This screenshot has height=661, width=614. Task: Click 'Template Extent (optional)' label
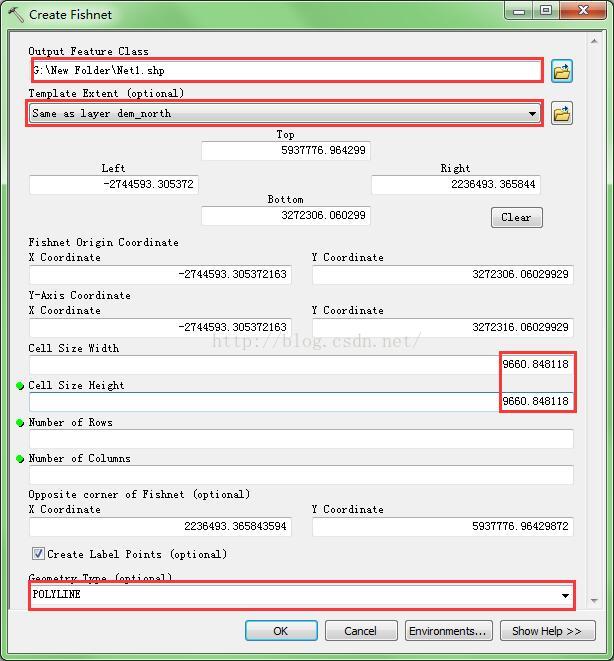pyautogui.click(x=106, y=93)
